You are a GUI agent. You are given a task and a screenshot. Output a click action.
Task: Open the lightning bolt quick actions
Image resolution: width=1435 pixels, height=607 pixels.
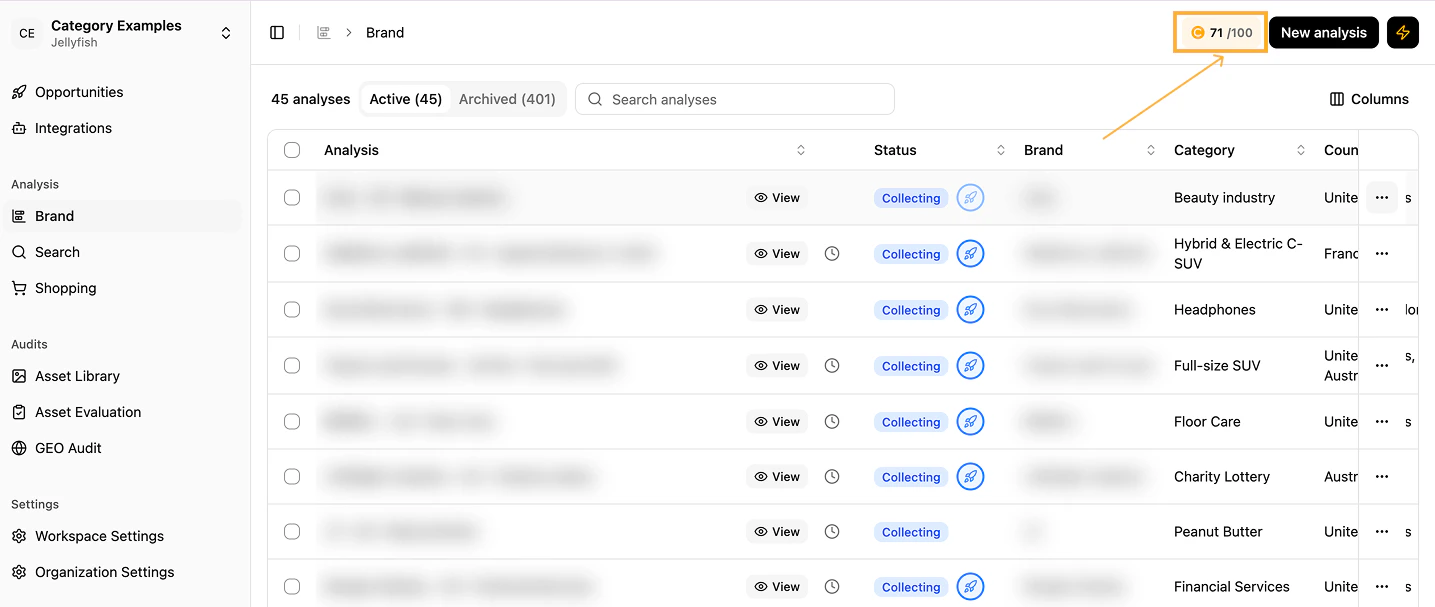[x=1403, y=33]
